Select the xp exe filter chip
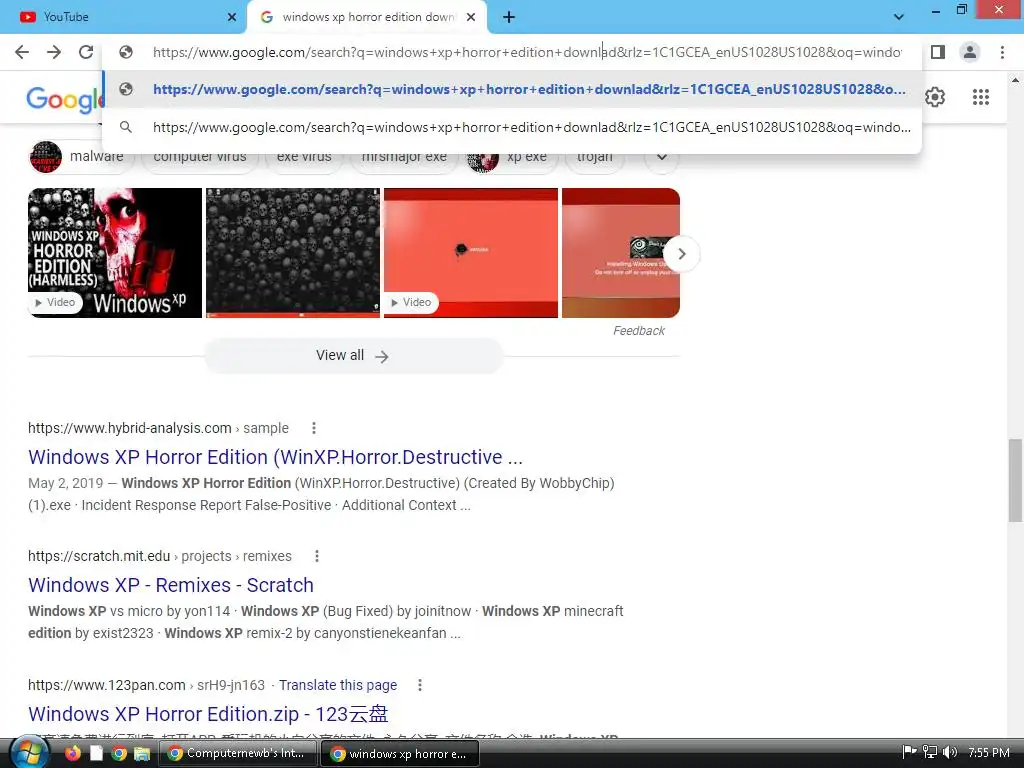This screenshot has width=1024, height=768. (x=511, y=157)
